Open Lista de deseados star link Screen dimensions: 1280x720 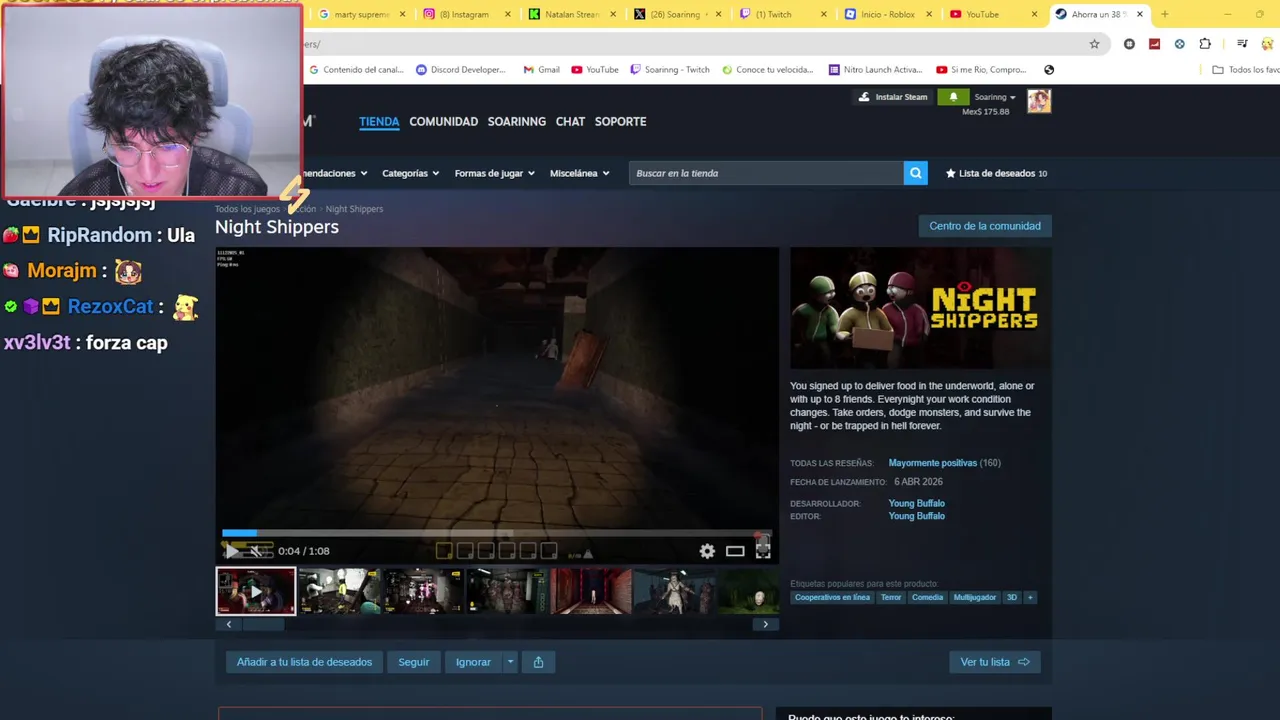tap(996, 173)
